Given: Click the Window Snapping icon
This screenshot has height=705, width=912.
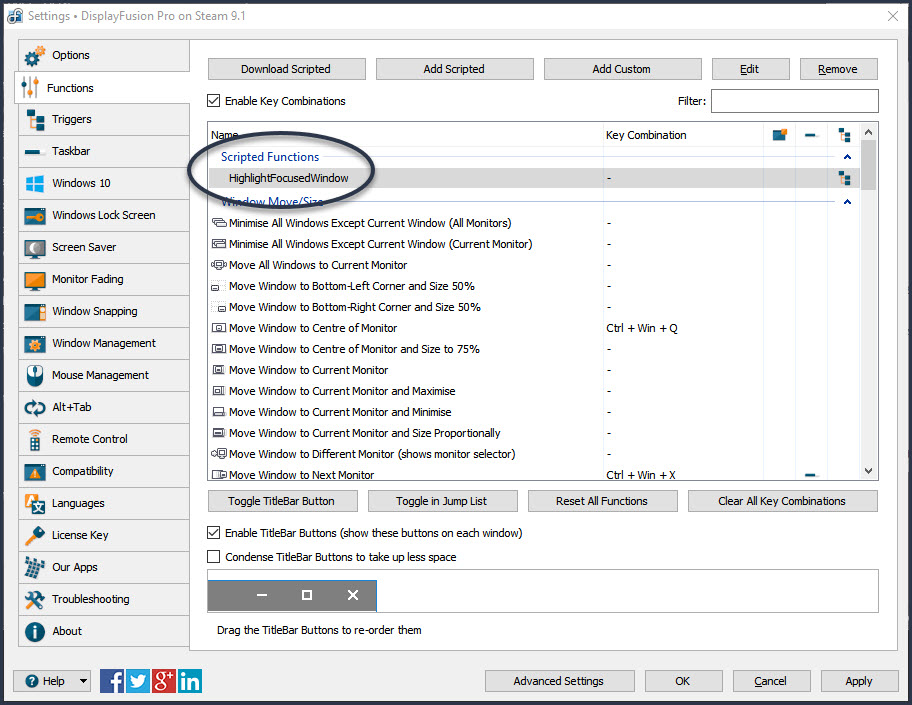Looking at the screenshot, I should coord(35,312).
